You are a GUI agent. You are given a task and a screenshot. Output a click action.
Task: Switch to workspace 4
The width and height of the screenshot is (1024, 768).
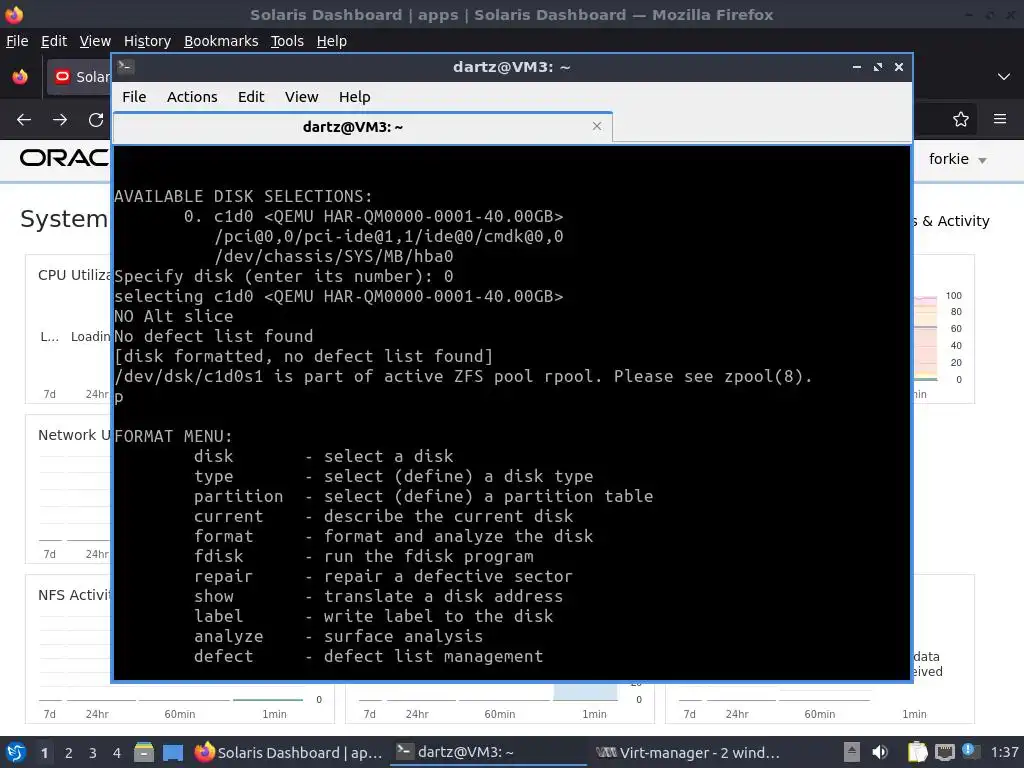117,753
